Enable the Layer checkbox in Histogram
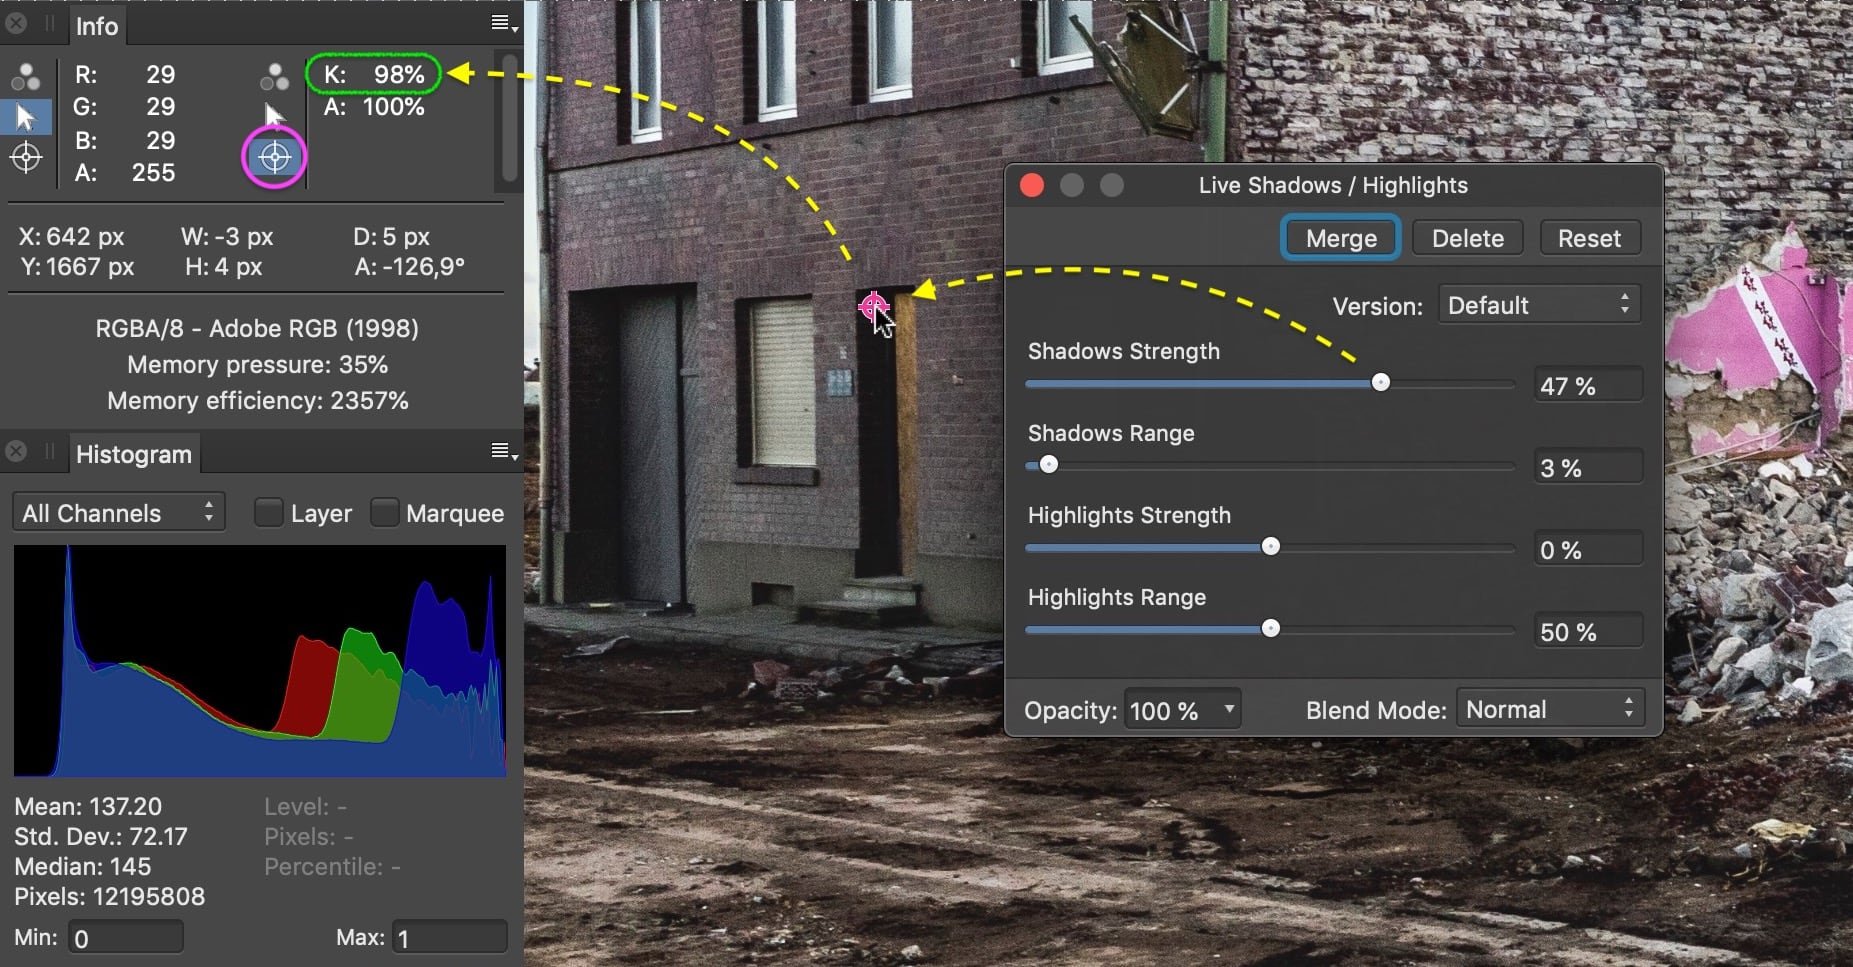This screenshot has width=1853, height=967. (269, 513)
